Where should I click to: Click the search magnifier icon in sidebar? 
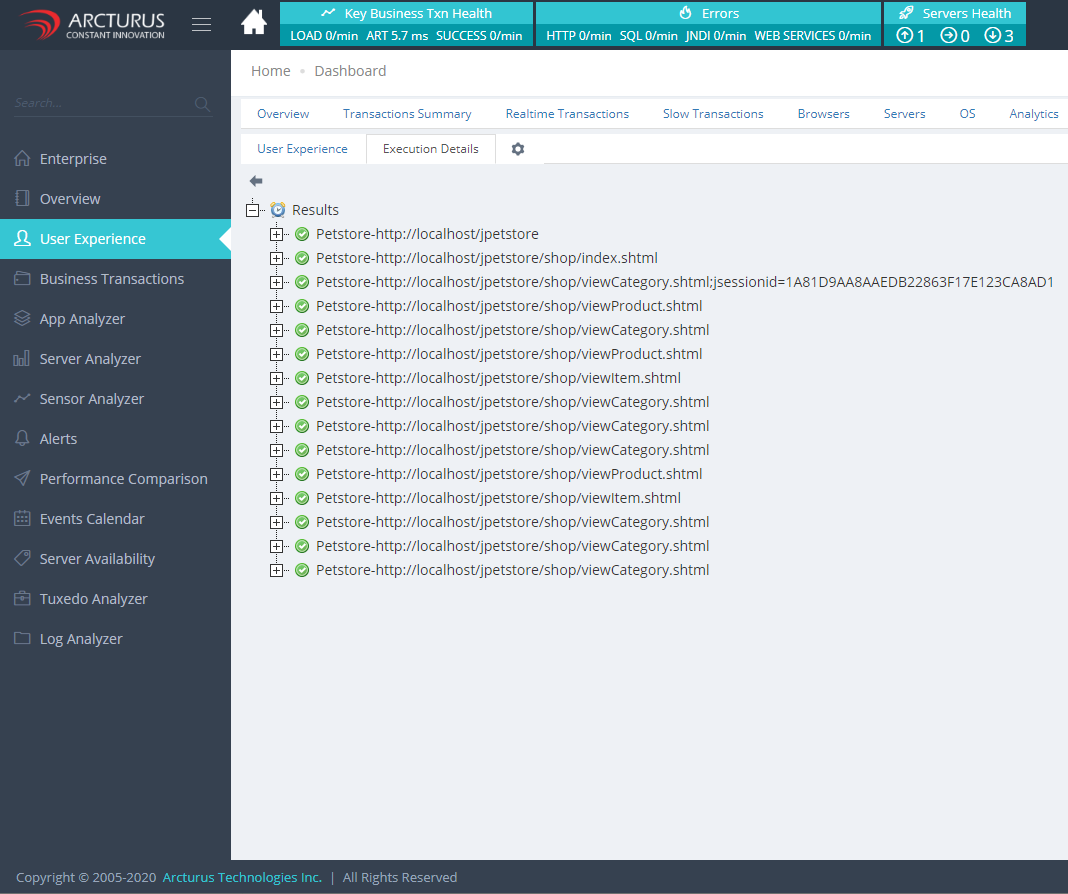pos(202,104)
